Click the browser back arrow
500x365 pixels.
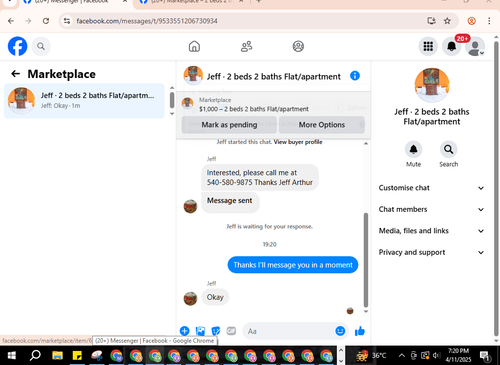point(11,21)
